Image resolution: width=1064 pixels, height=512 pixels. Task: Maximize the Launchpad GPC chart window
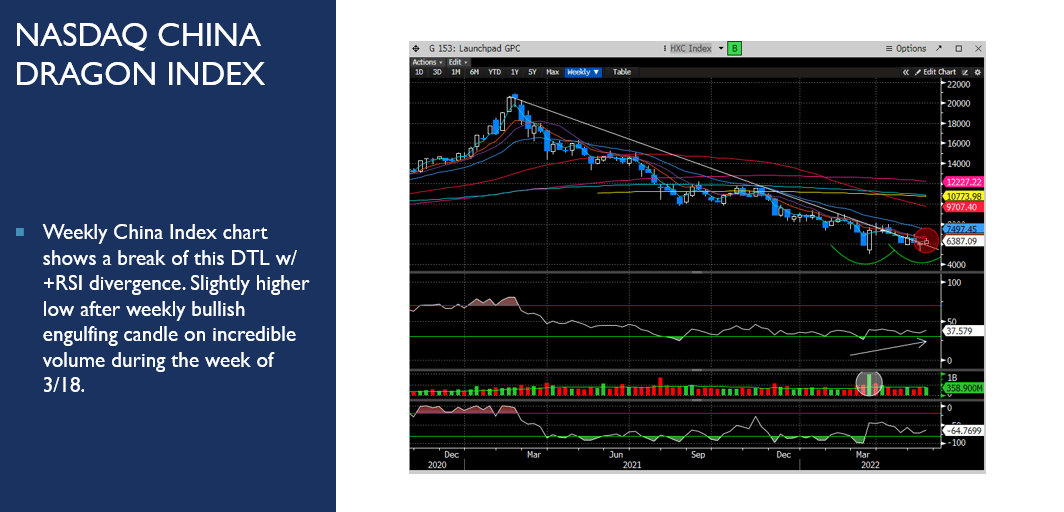pyautogui.click(x=959, y=49)
